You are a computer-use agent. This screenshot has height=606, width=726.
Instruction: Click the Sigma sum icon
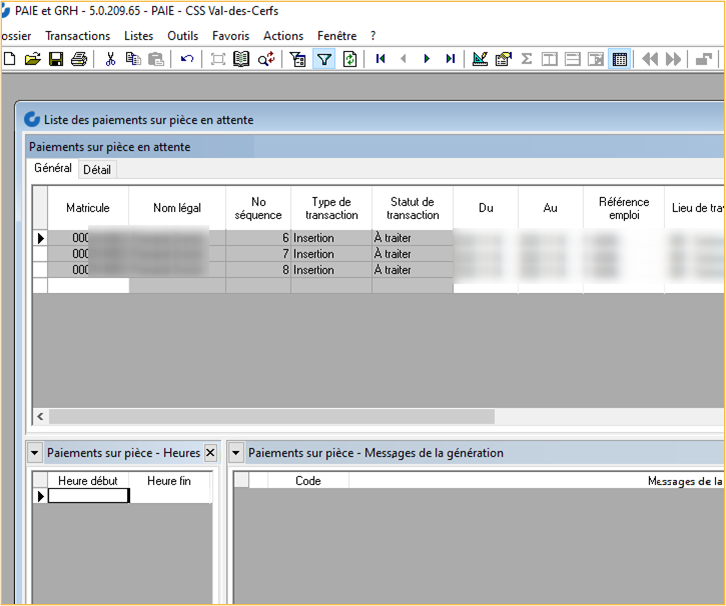click(x=526, y=59)
